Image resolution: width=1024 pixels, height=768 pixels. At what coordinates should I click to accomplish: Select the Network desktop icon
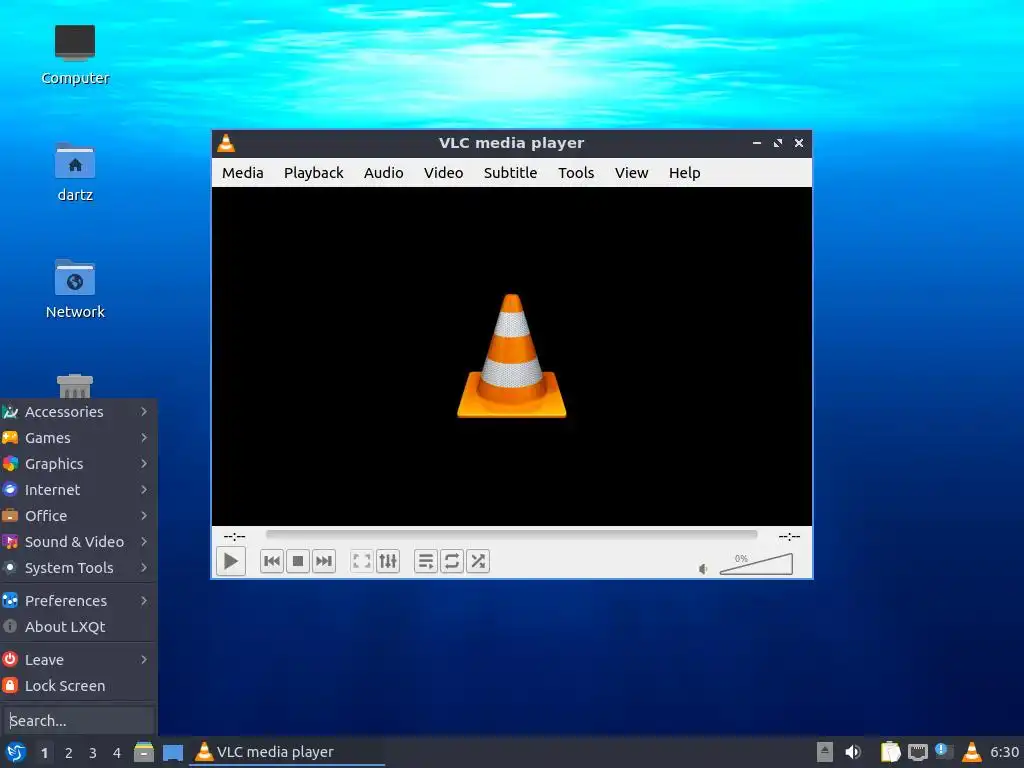click(75, 289)
